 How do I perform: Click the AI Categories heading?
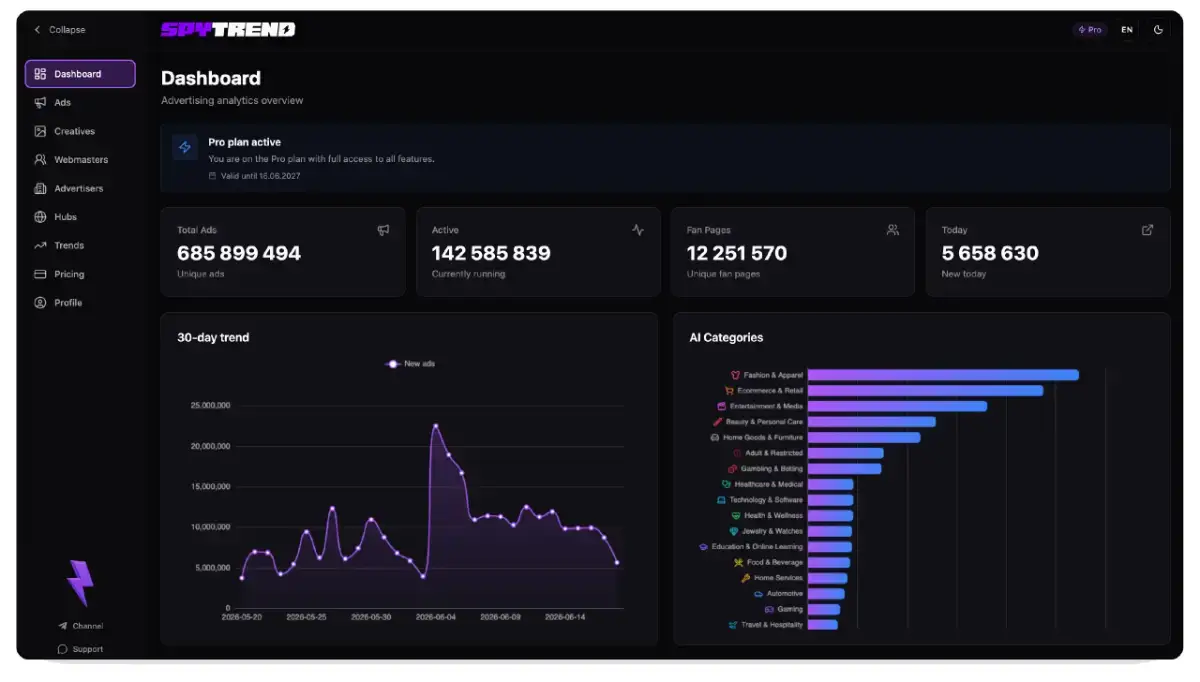726,338
